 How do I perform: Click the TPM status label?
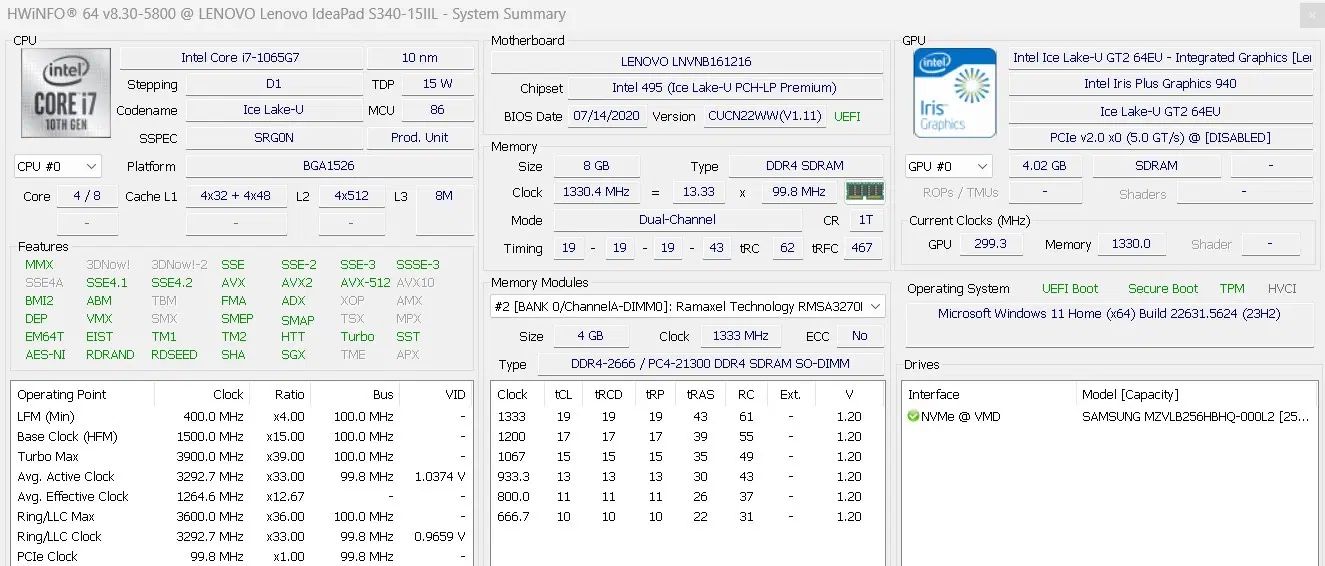tap(1232, 289)
